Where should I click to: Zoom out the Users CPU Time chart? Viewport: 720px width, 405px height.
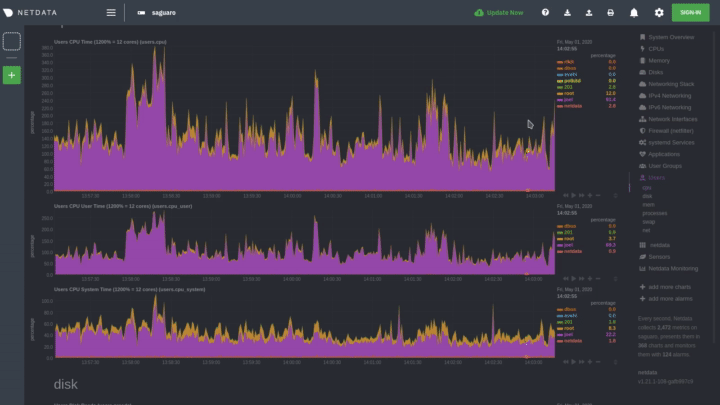598,196
